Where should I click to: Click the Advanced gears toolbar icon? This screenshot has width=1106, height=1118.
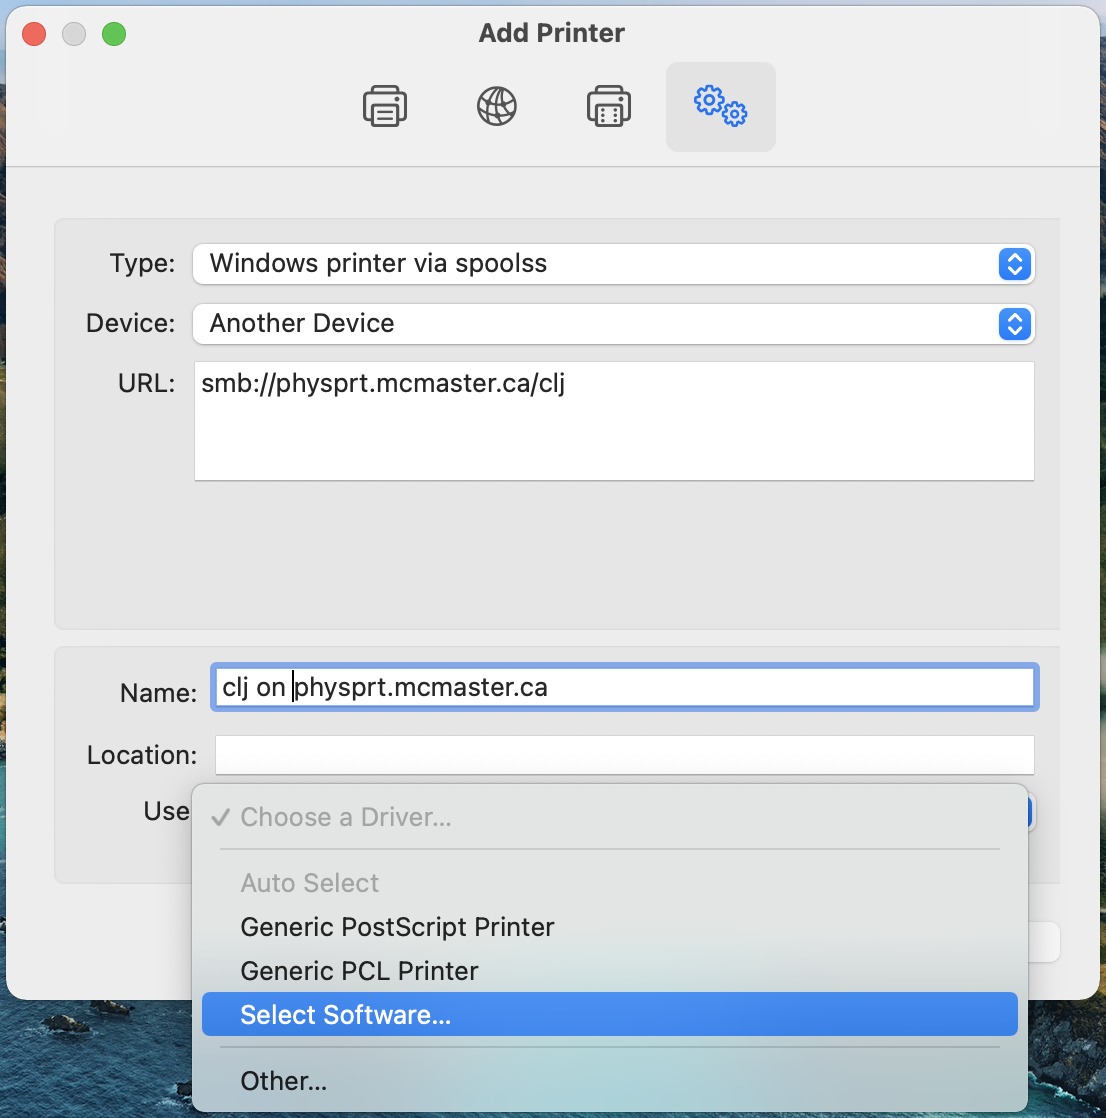coord(720,106)
